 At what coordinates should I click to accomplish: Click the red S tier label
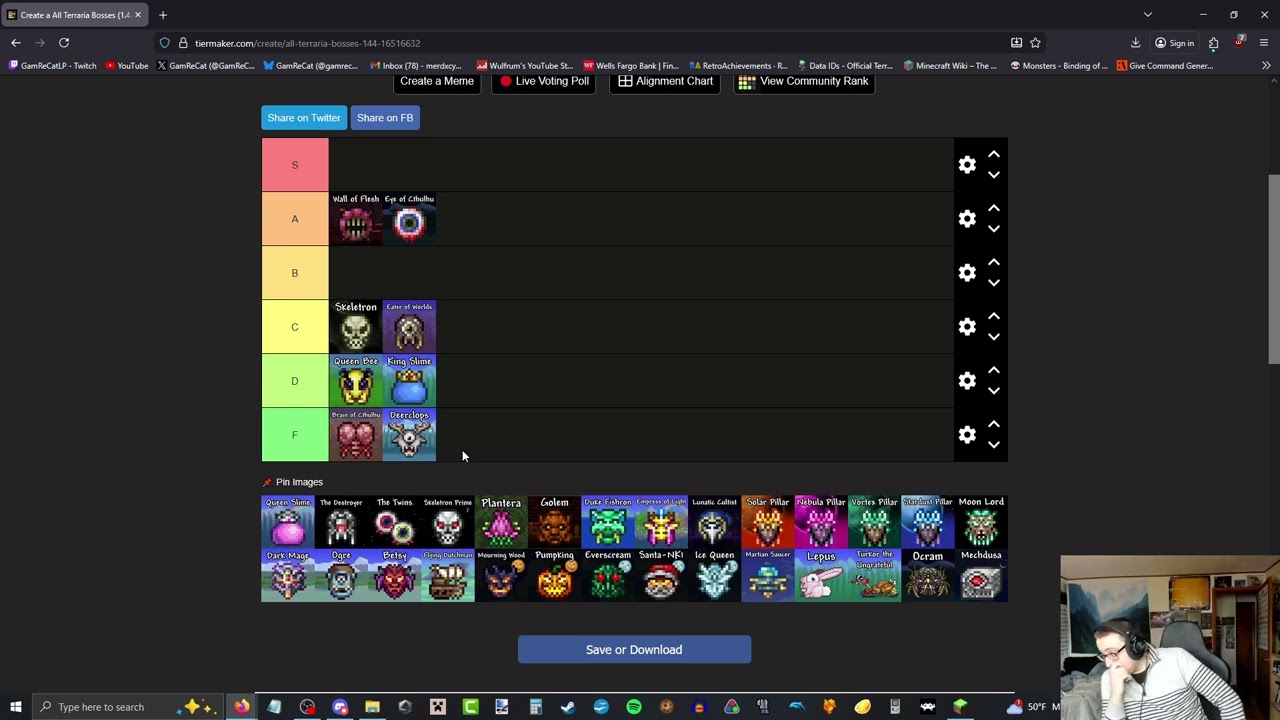295,165
